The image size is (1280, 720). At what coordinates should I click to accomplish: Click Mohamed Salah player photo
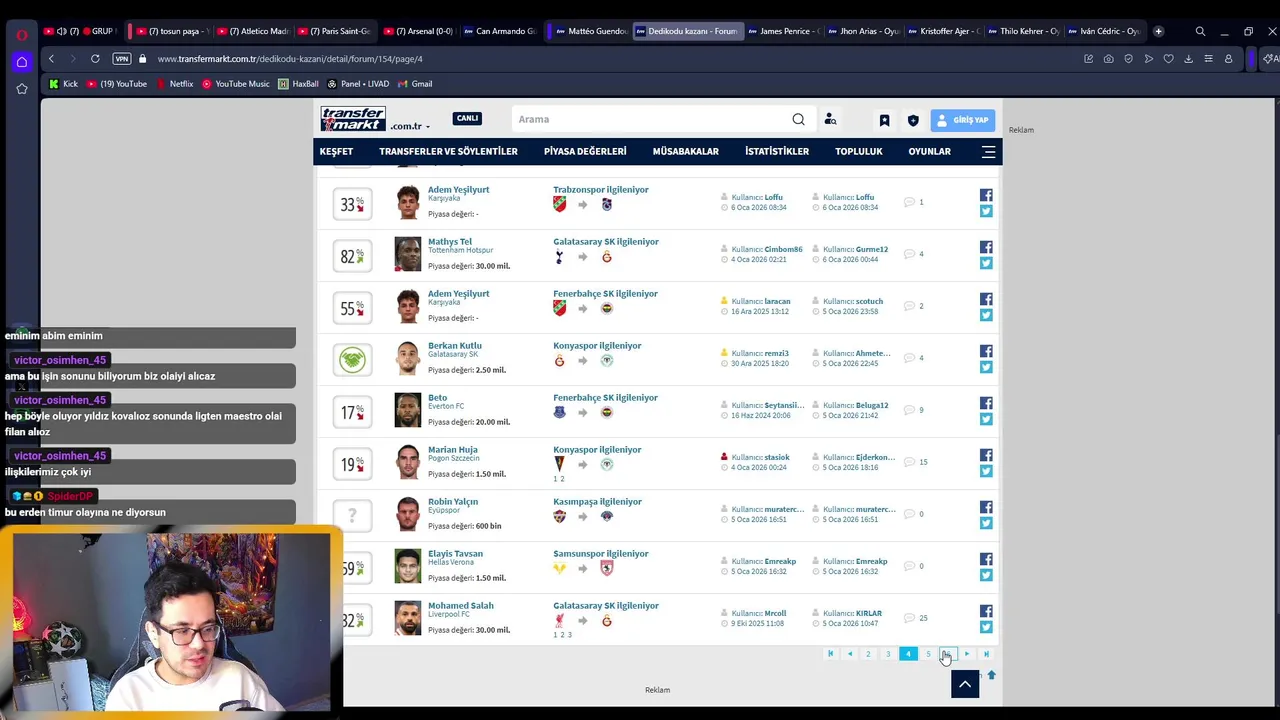coord(408,618)
